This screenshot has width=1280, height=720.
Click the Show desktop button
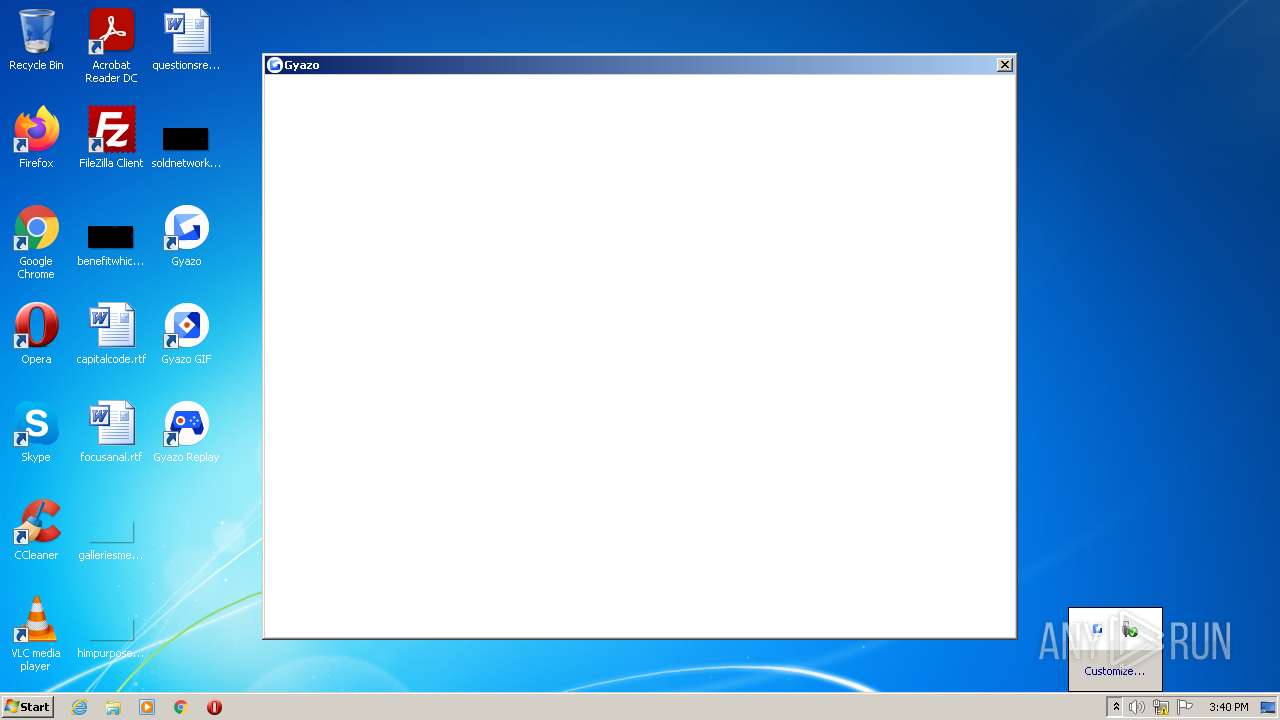point(1268,707)
